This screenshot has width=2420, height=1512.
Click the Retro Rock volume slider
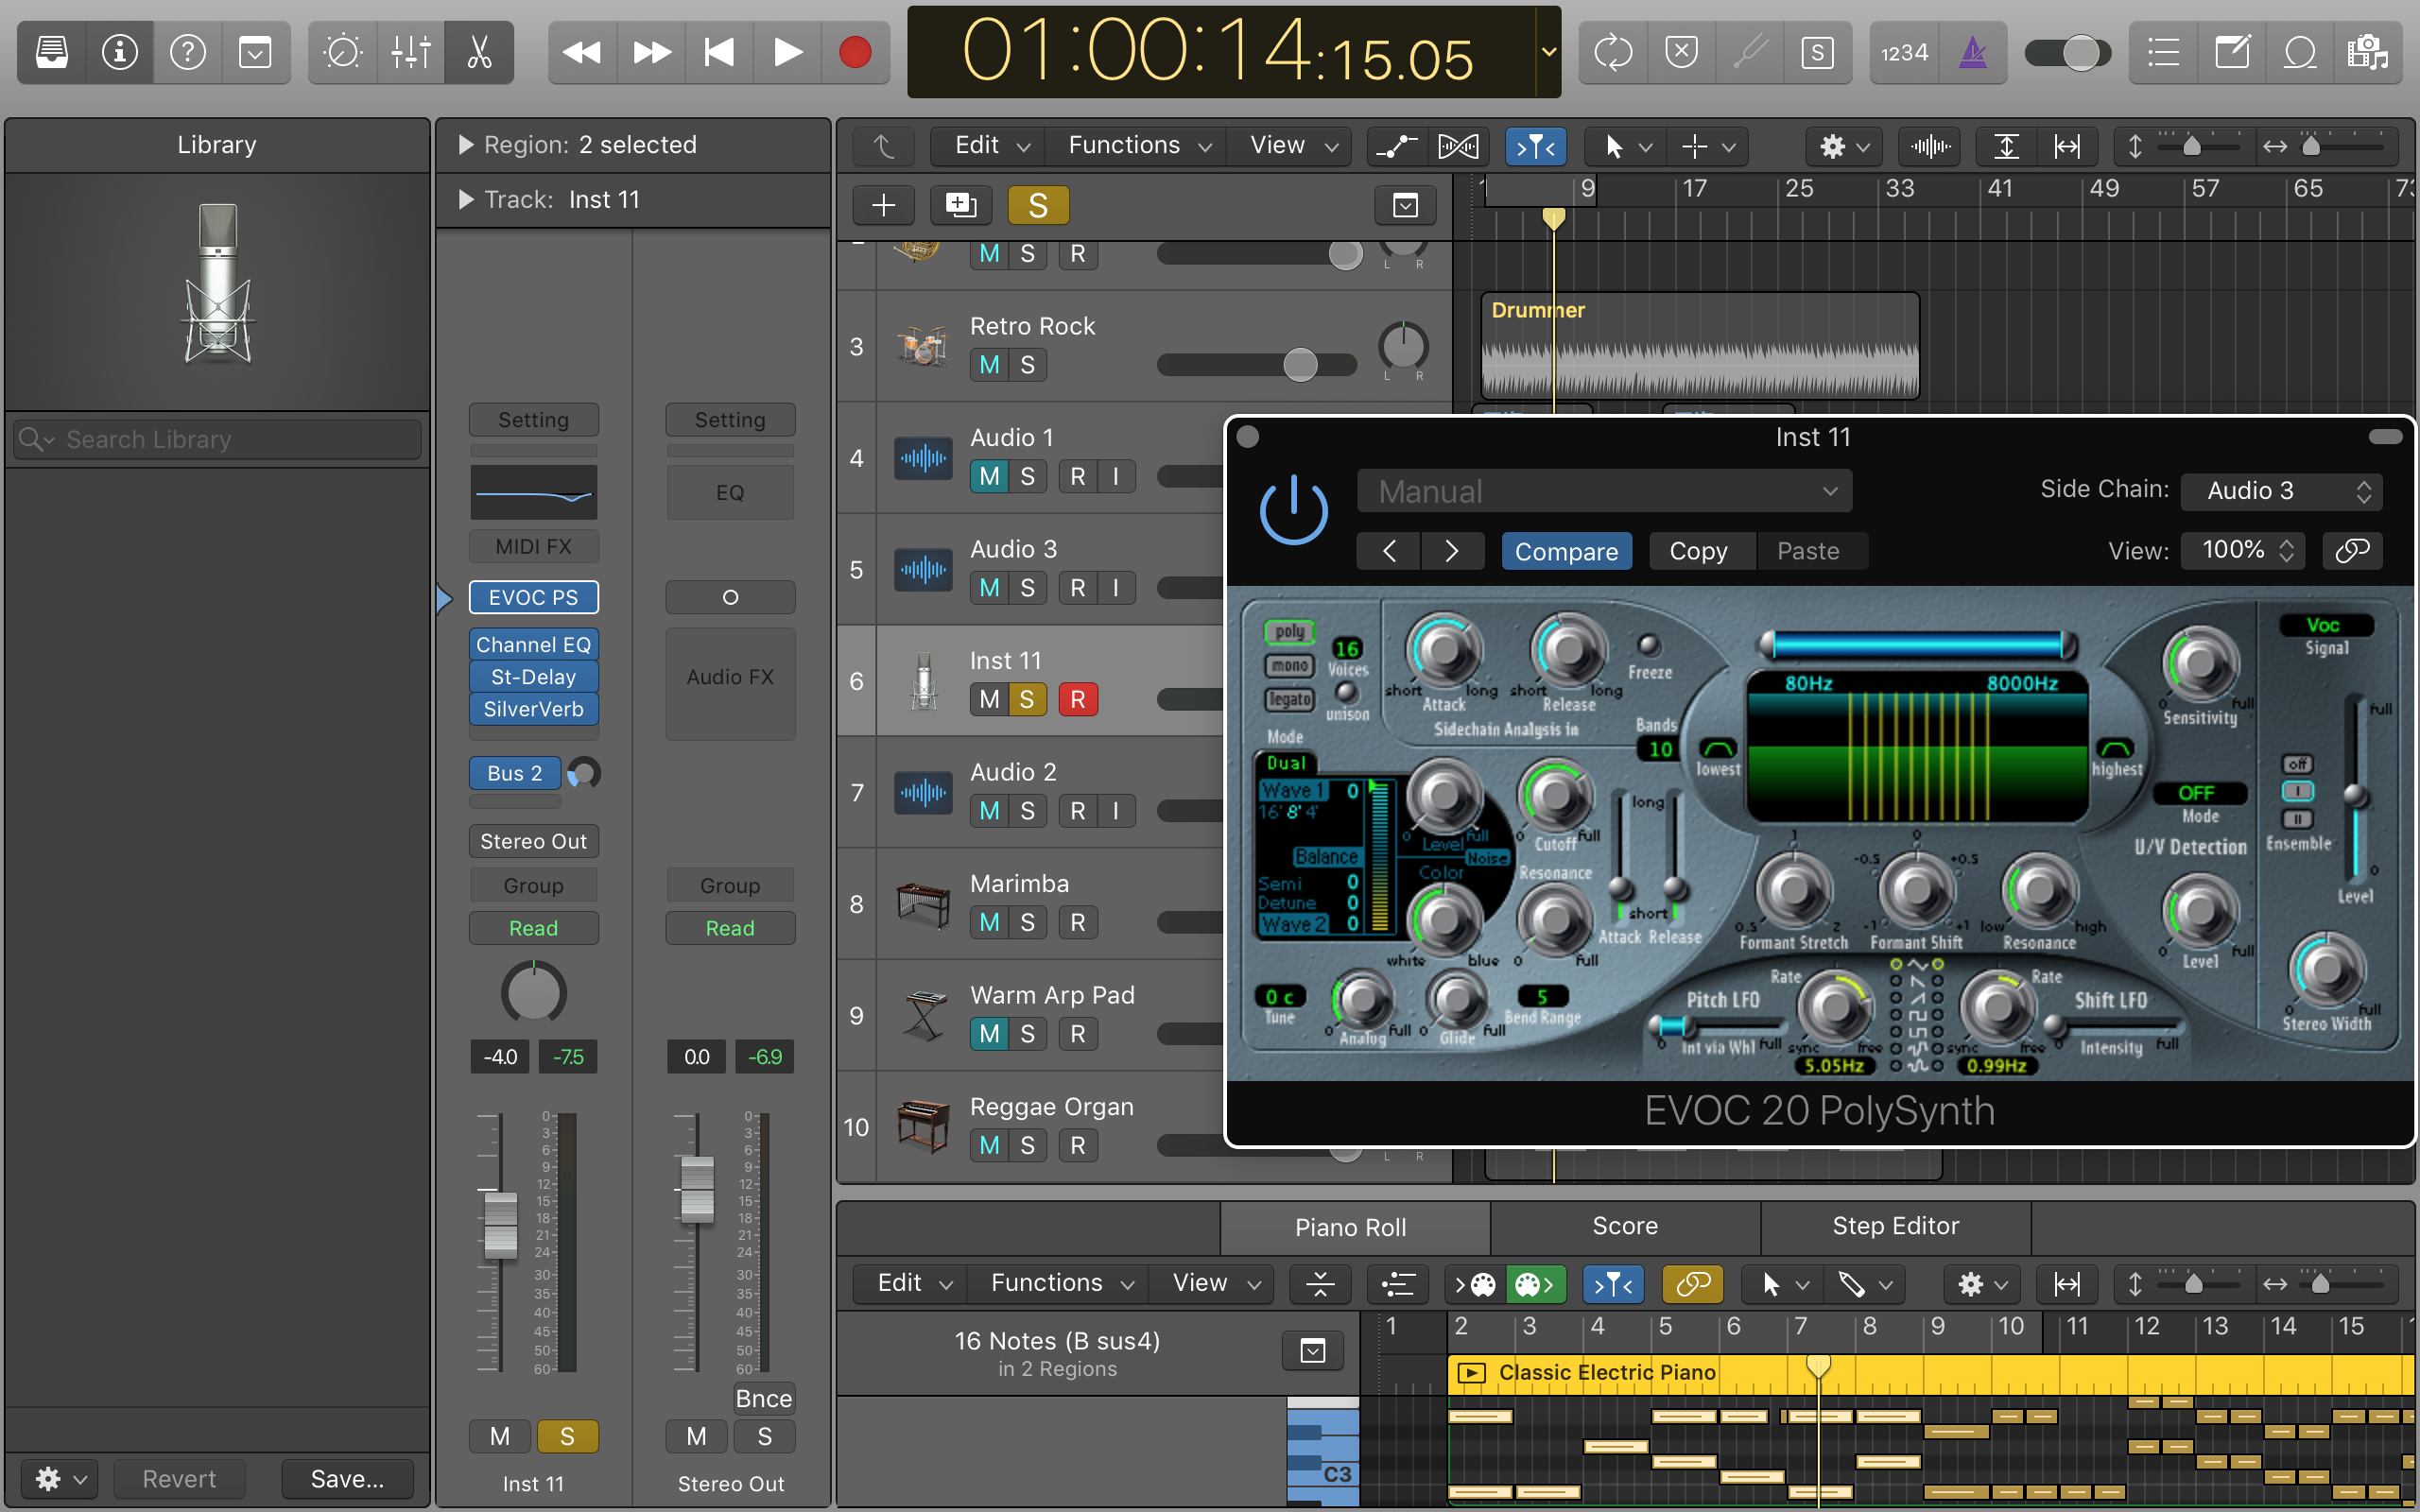coord(1299,365)
